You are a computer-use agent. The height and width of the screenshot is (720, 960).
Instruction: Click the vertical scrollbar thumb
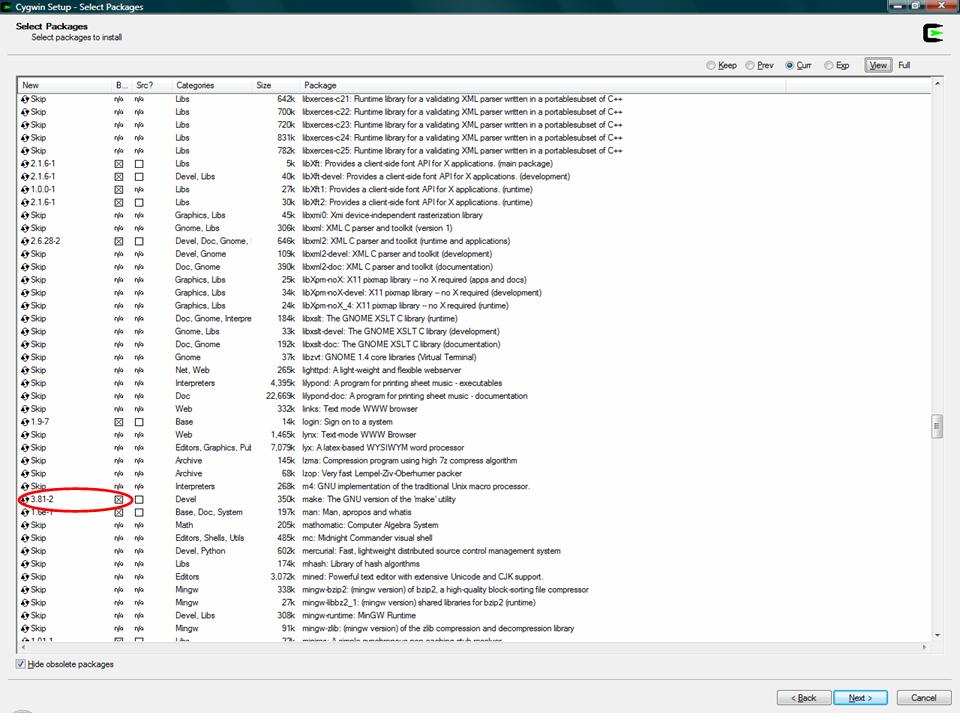[937, 426]
